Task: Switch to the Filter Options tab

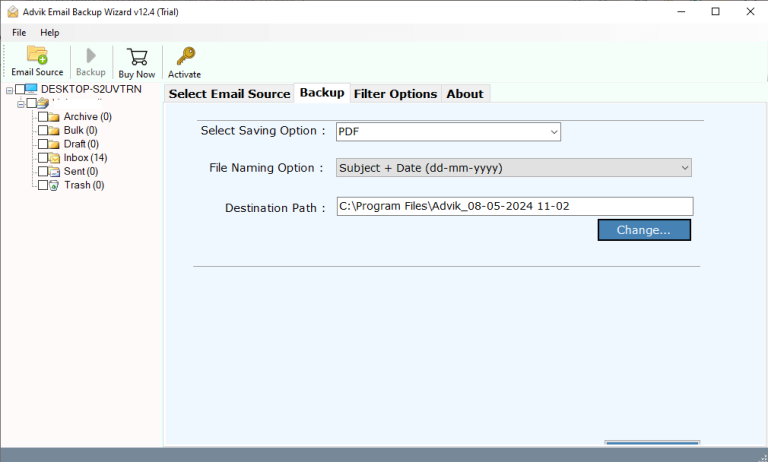Action: 395,93
